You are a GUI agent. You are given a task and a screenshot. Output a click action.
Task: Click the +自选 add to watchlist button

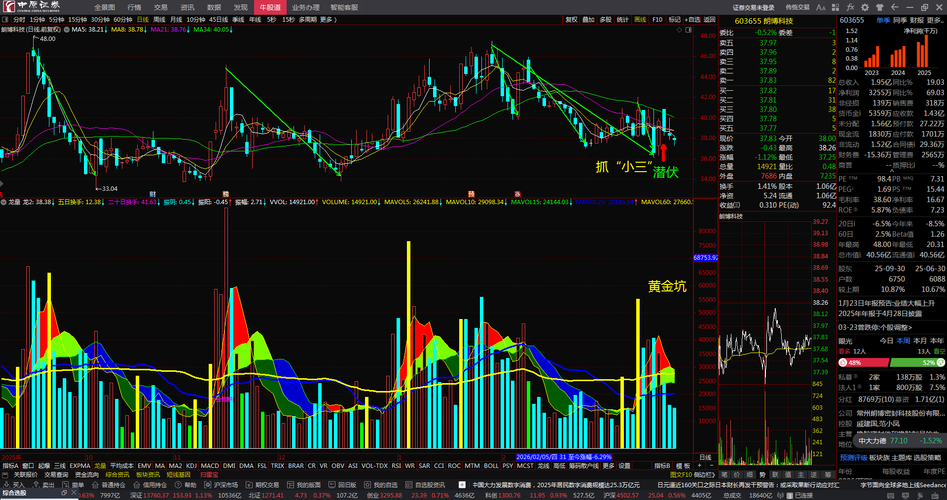pos(692,19)
